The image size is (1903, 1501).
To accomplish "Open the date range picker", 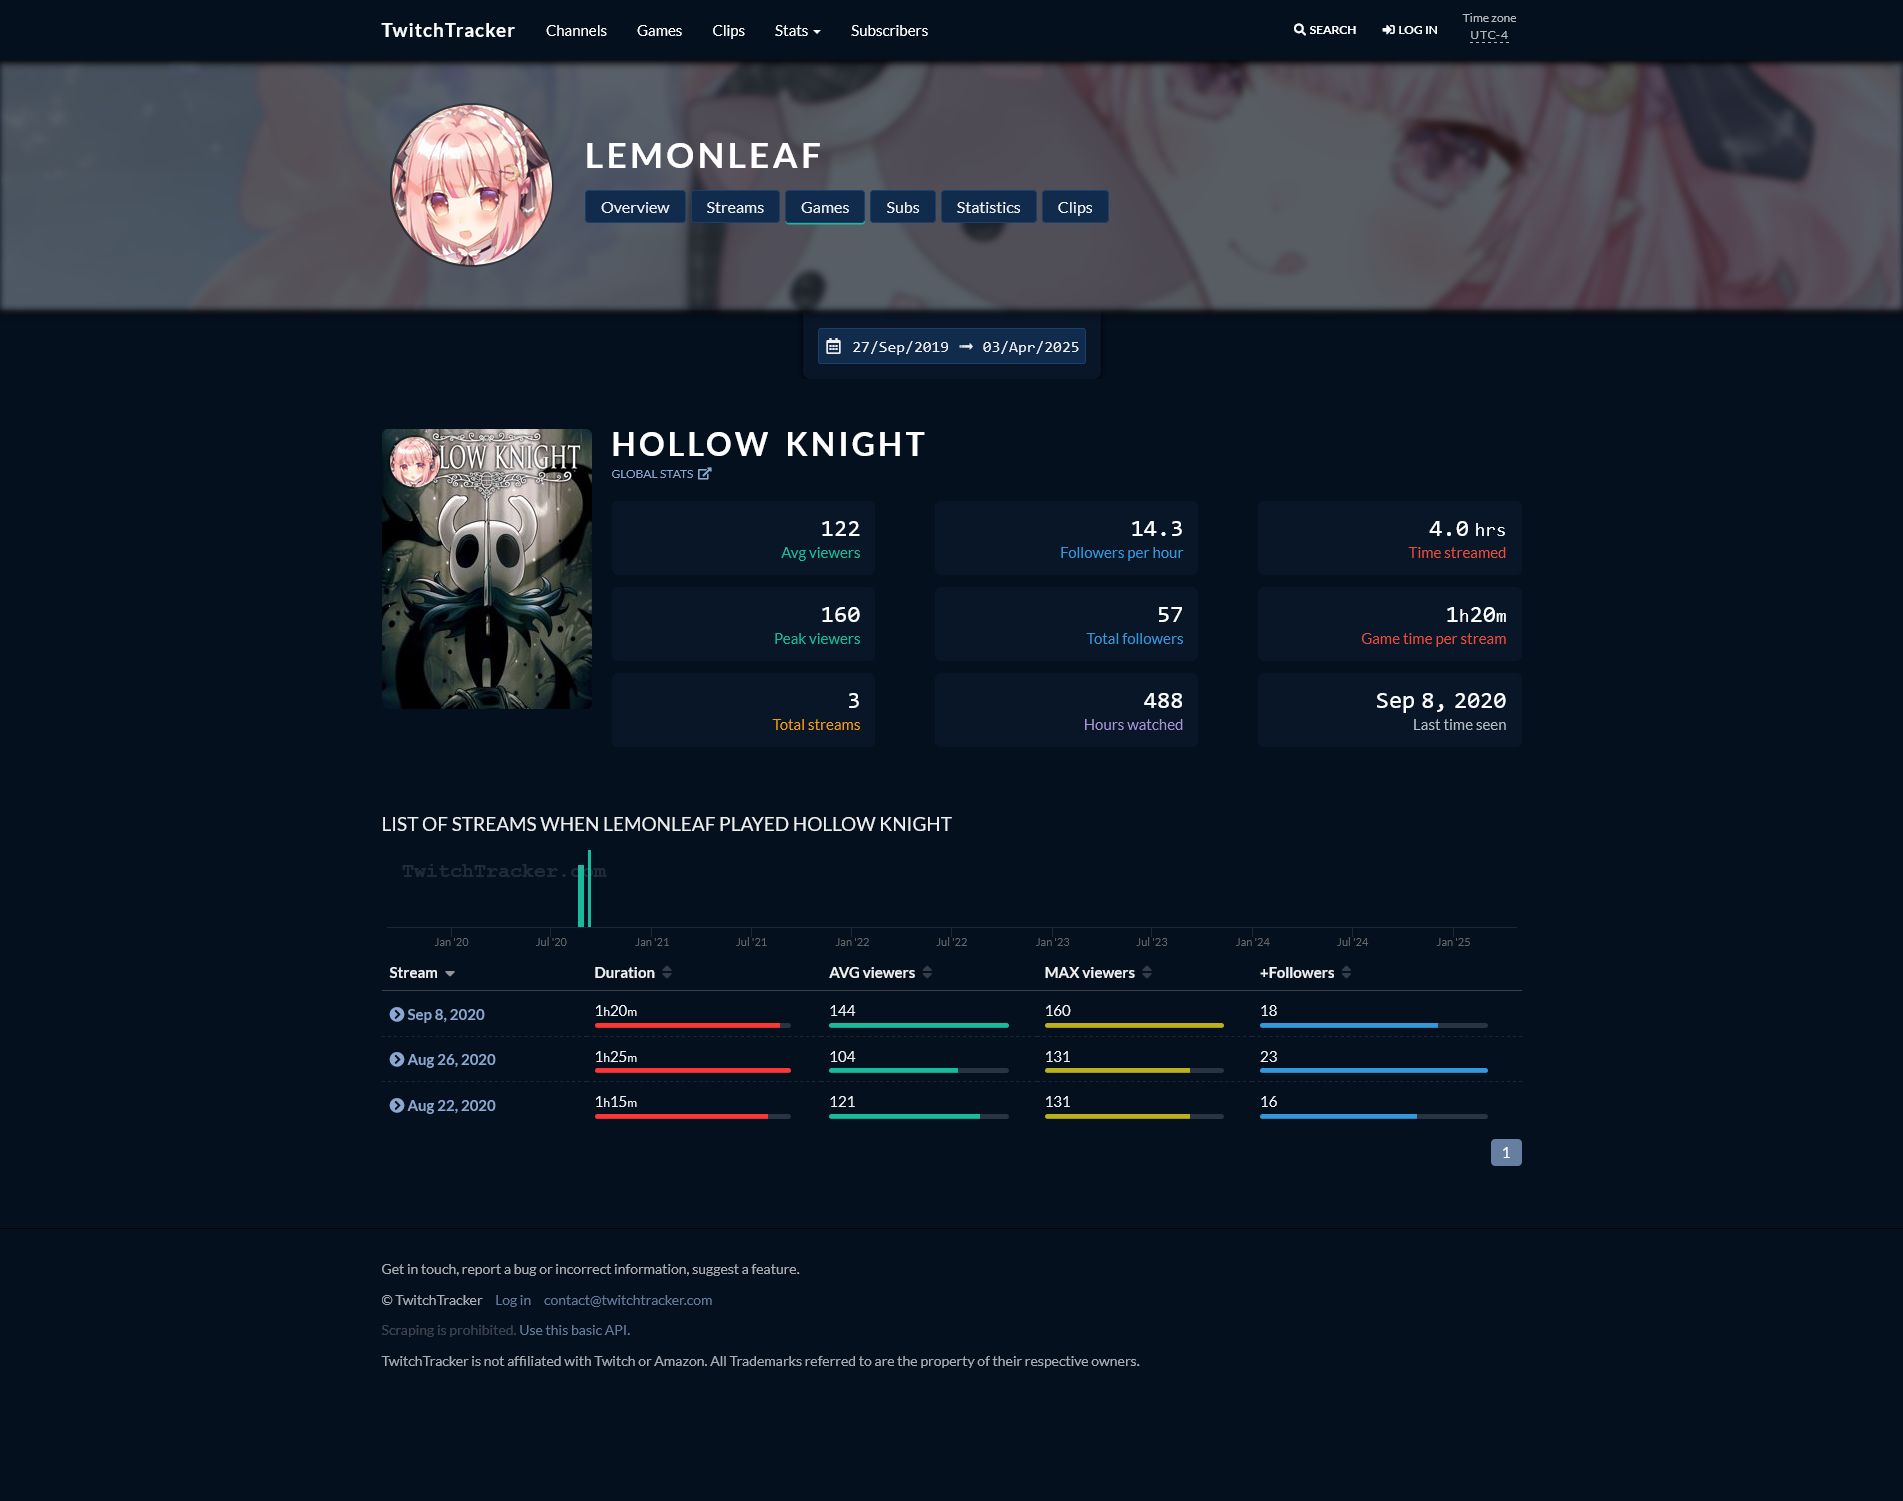I will [x=952, y=347].
